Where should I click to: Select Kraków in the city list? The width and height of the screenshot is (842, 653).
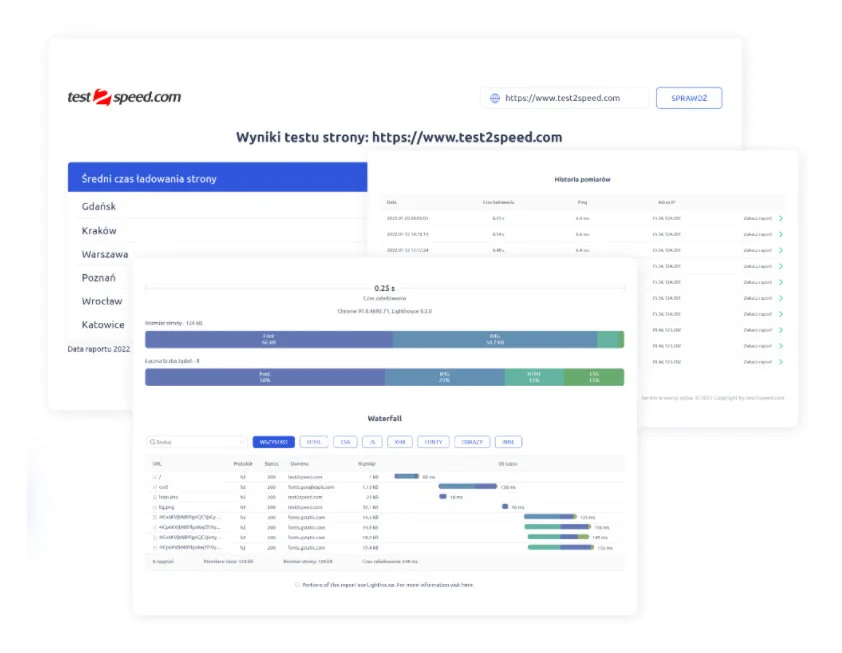(100, 230)
